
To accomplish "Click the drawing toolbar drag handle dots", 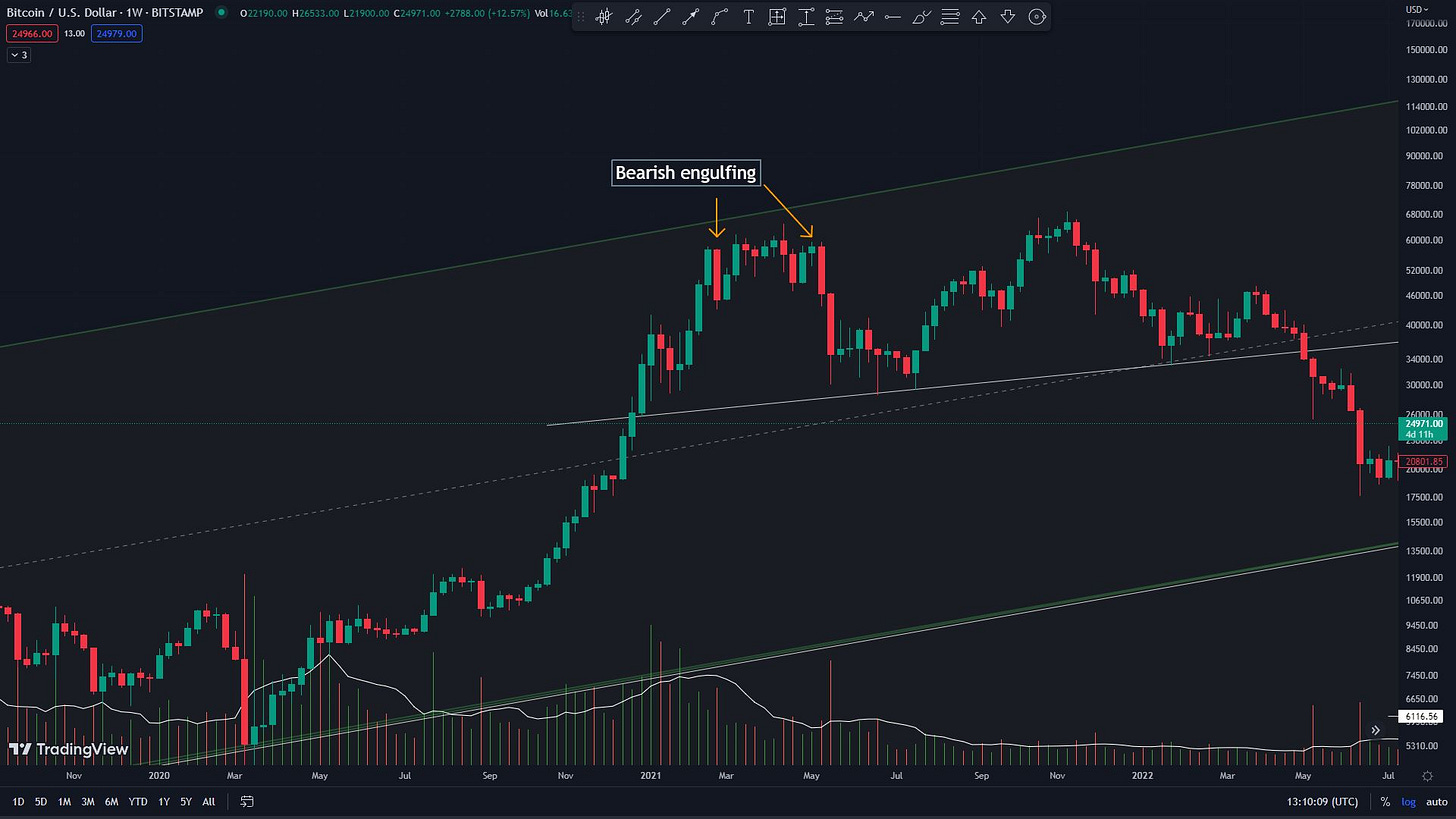I will (581, 17).
